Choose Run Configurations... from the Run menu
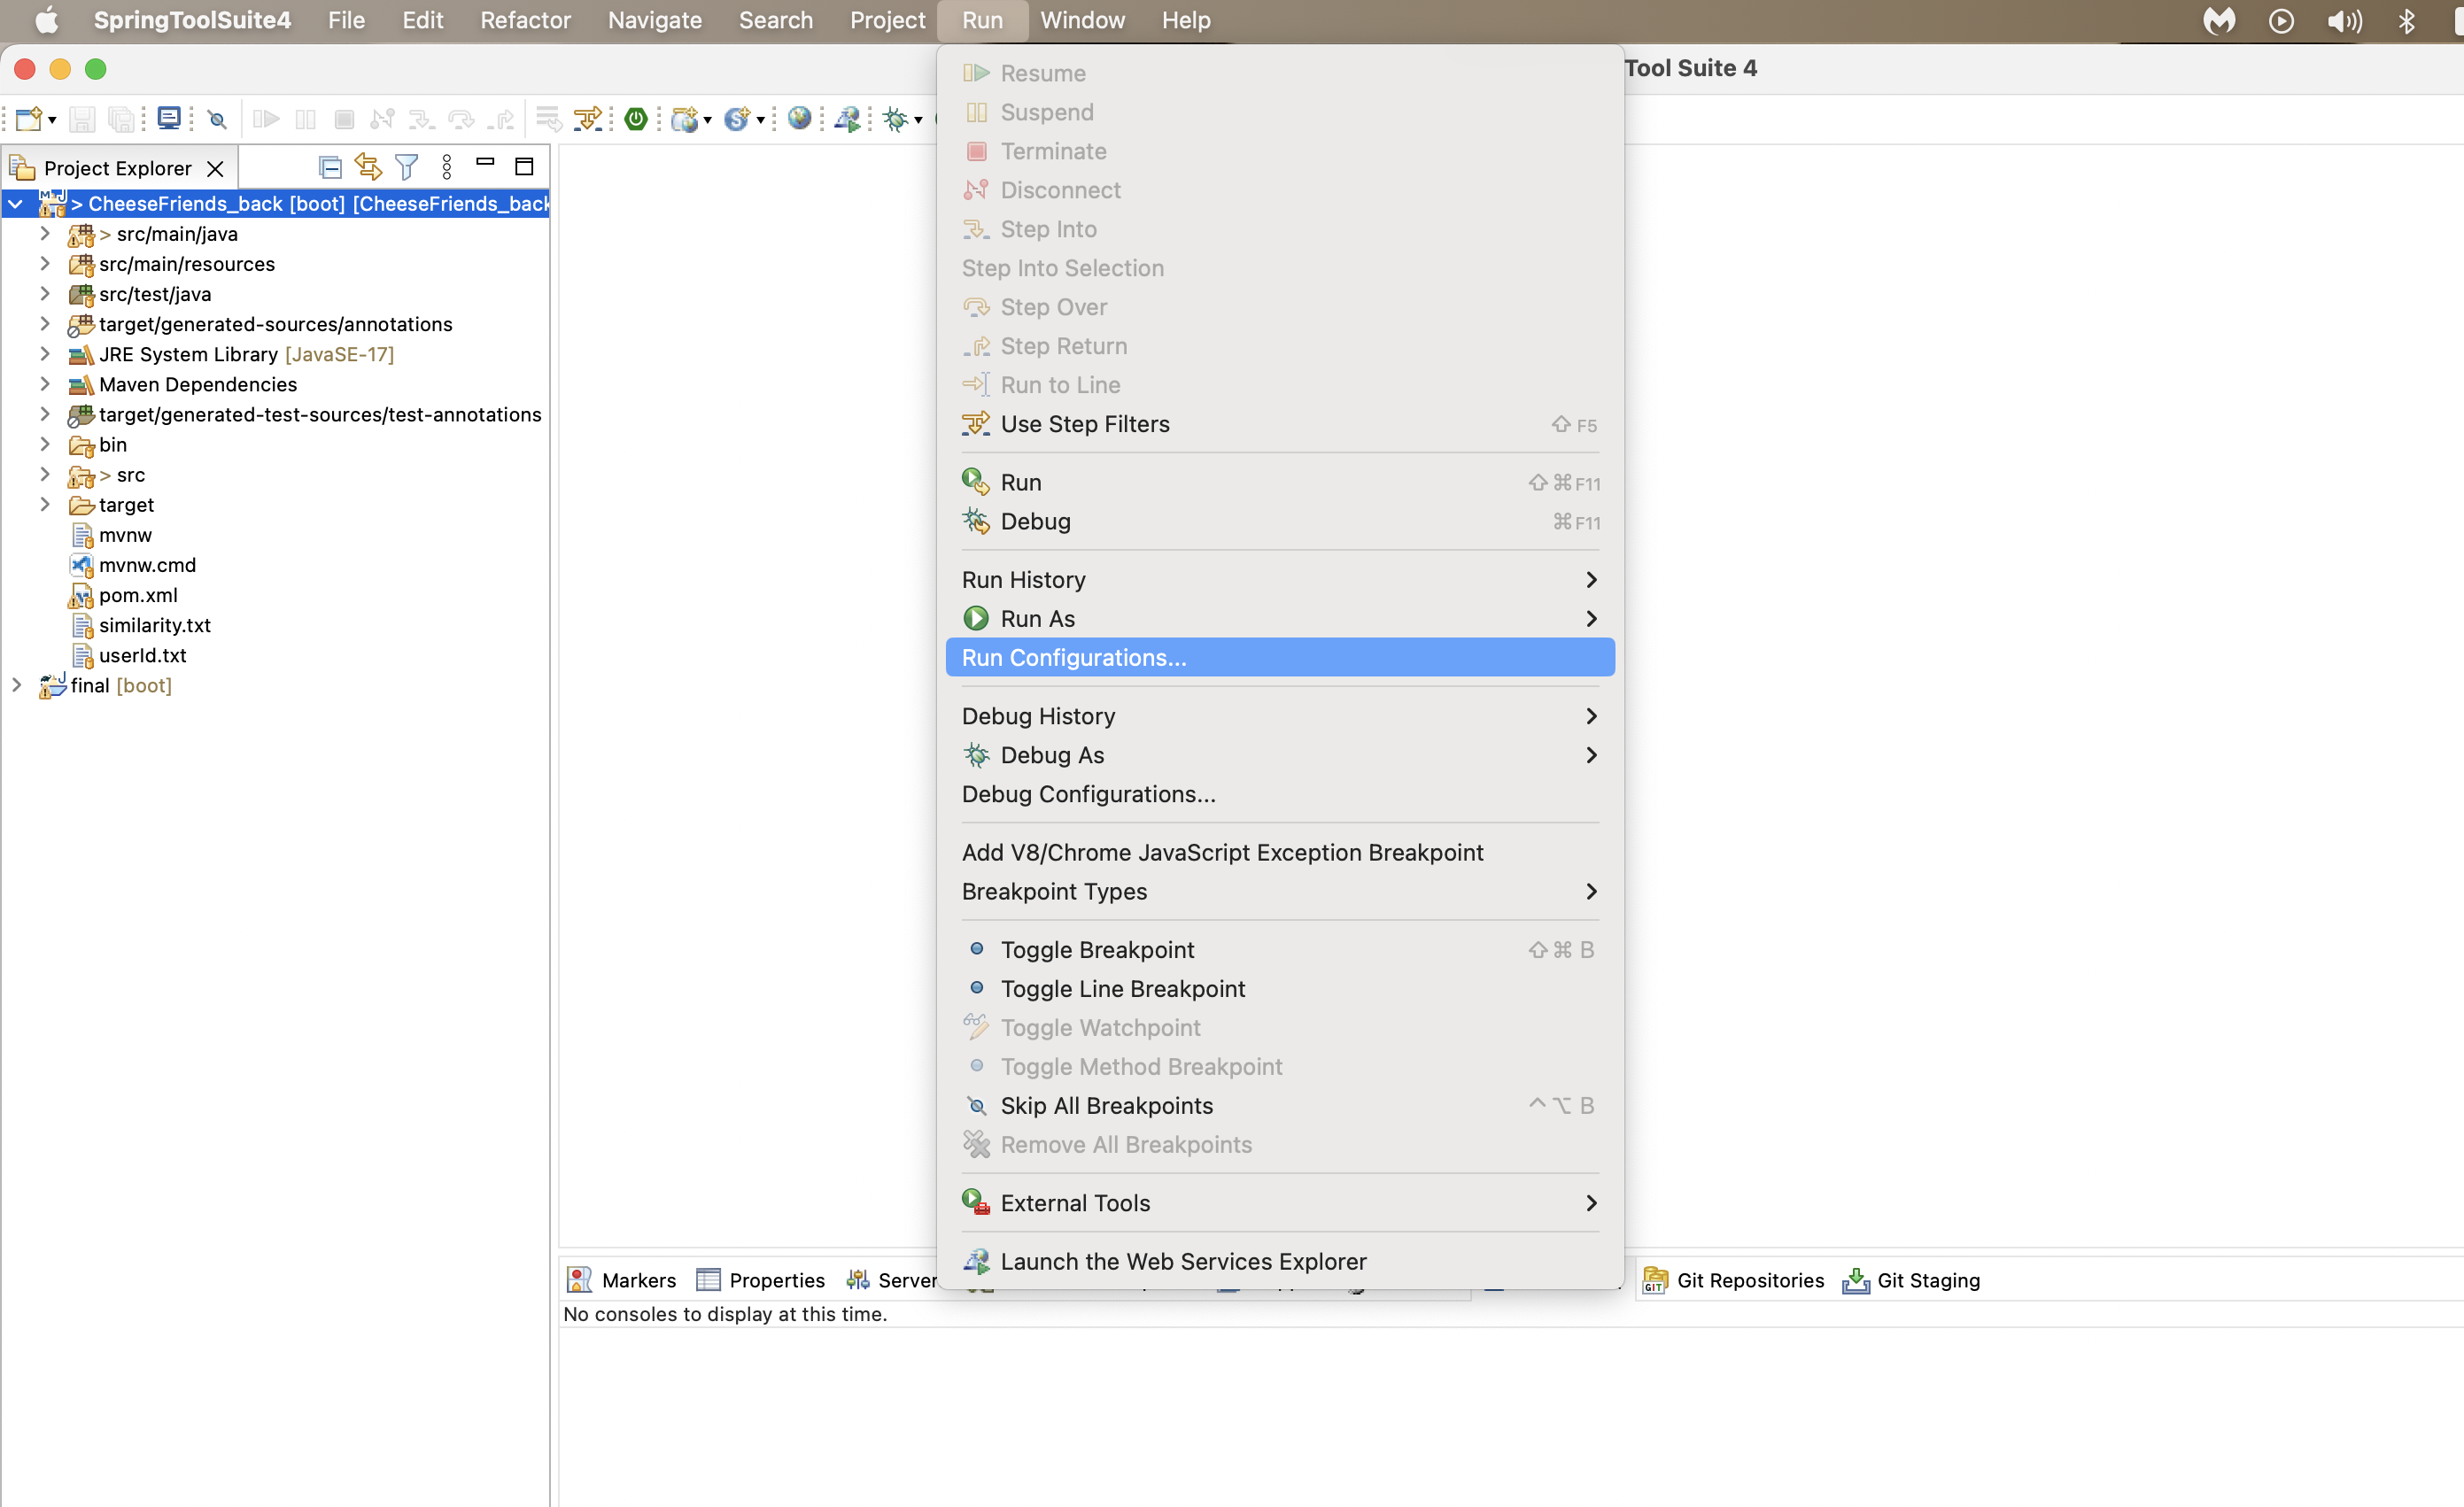Screen dimensions: 2464x1507 pyautogui.click(x=1280, y=657)
